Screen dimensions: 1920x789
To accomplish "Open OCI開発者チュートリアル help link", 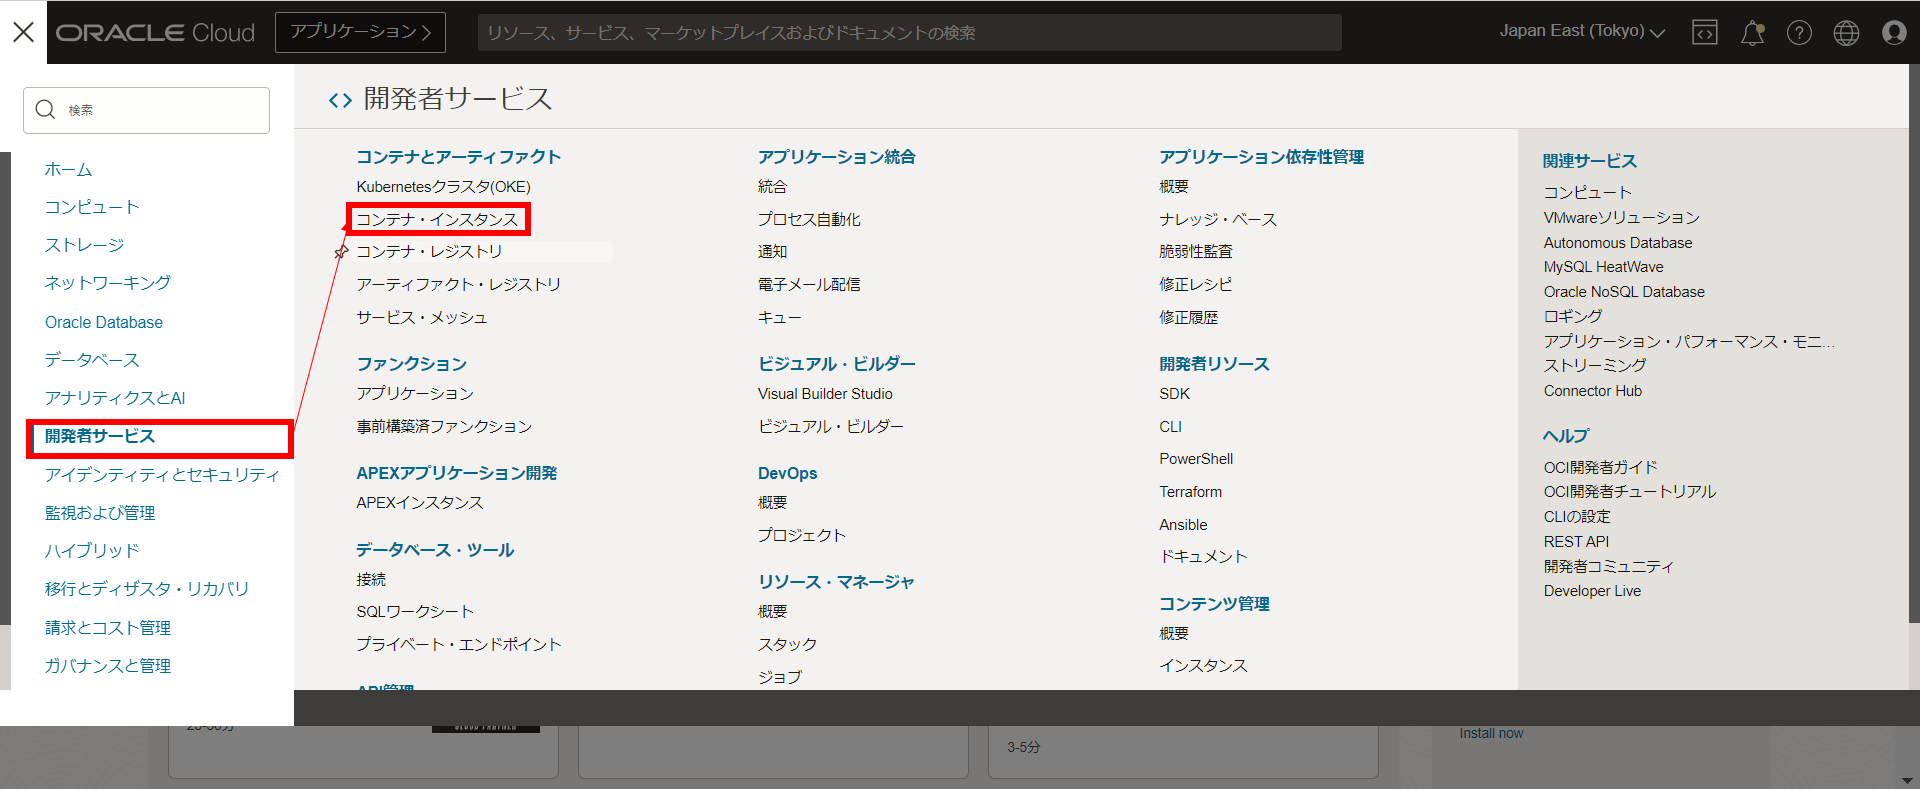I will pyautogui.click(x=1629, y=492).
